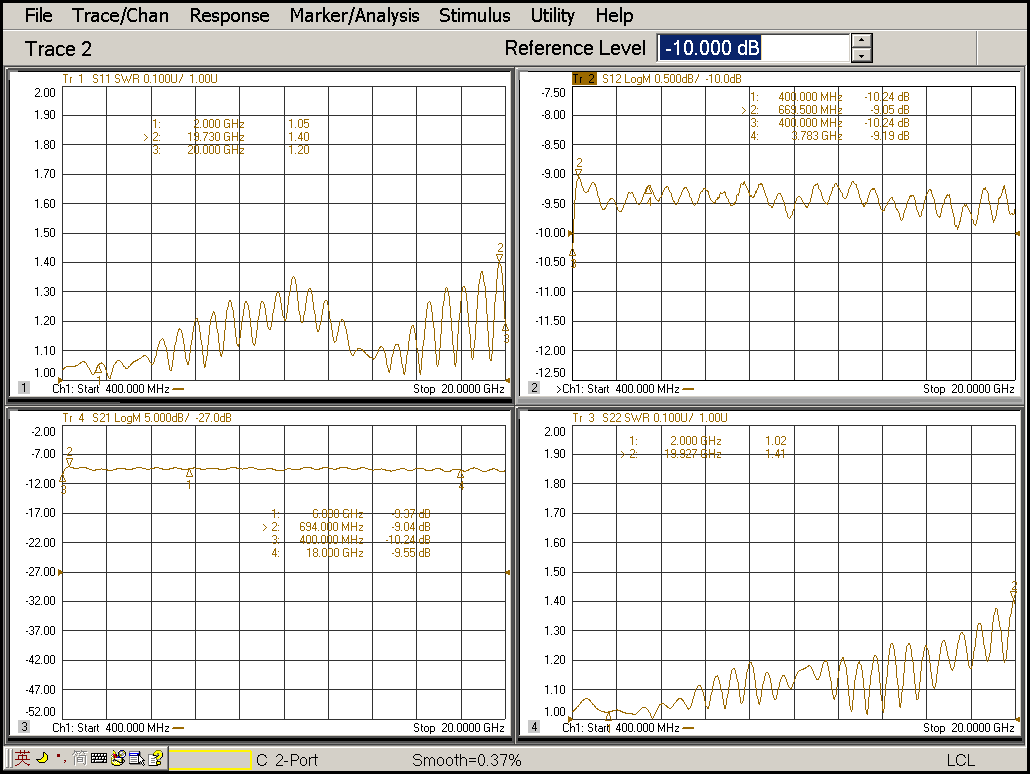Open the IME options list icon

coord(137,759)
